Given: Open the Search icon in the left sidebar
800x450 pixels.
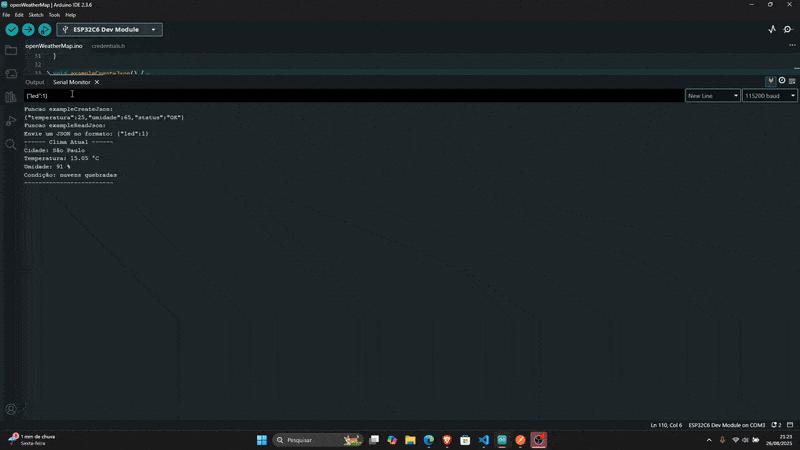Looking at the screenshot, I should pos(11,144).
